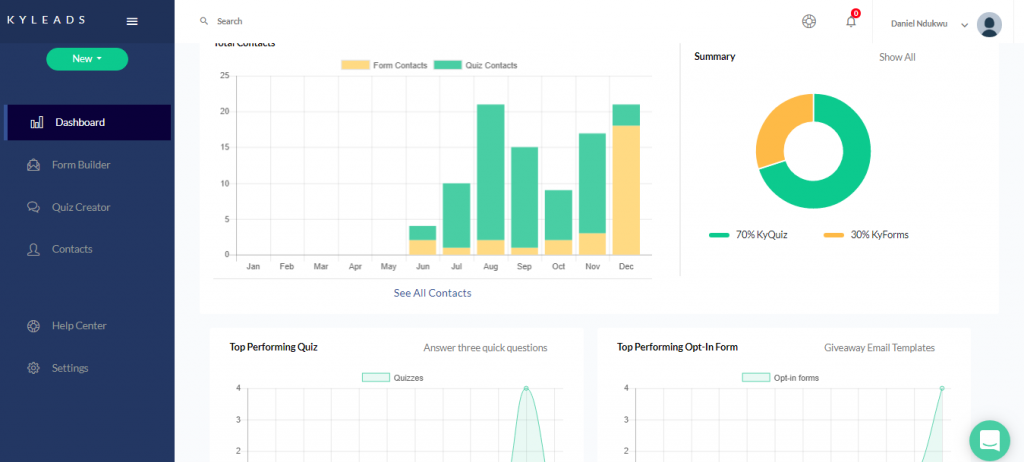
Task: Click the Quiz Creator speech bubble icon
Action: (x=33, y=207)
